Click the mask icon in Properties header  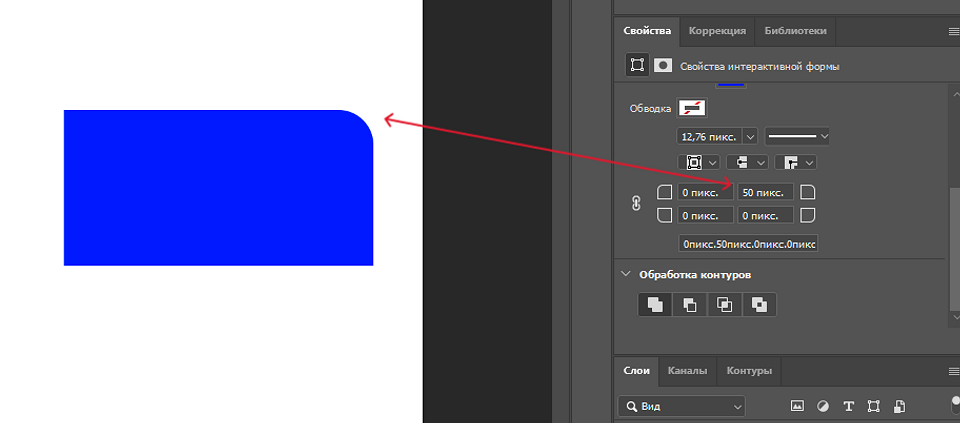coord(663,65)
